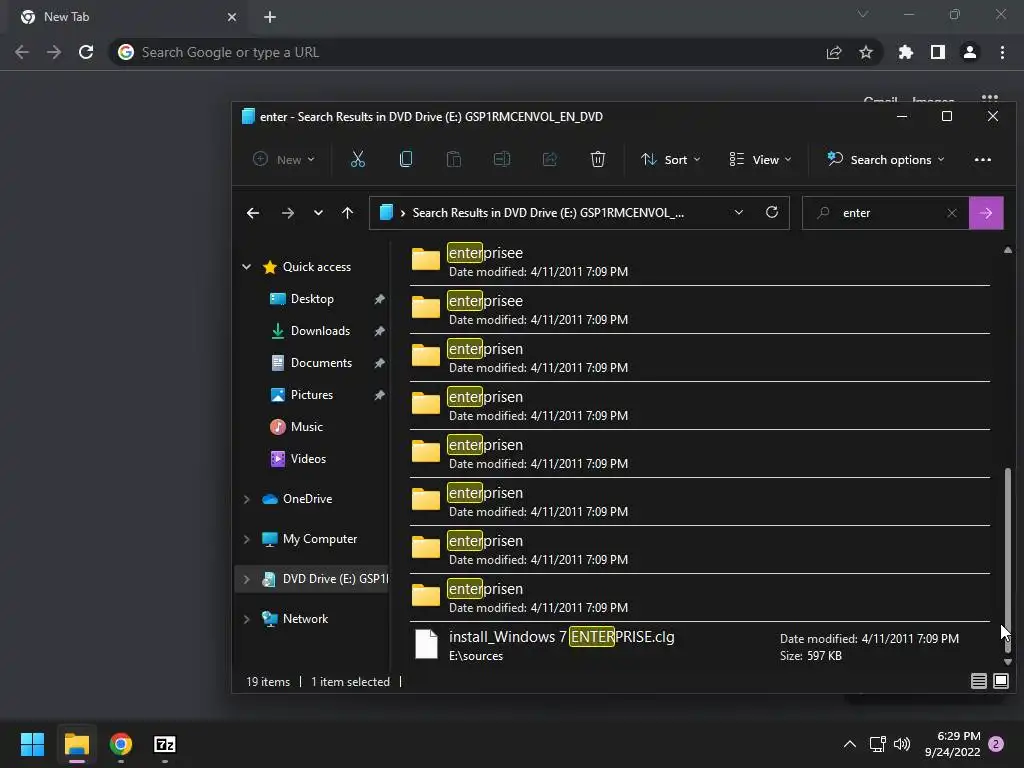Screen dimensions: 1024x768
Task: Open the See more three-dot menu in Explorer
Action: tap(982, 159)
